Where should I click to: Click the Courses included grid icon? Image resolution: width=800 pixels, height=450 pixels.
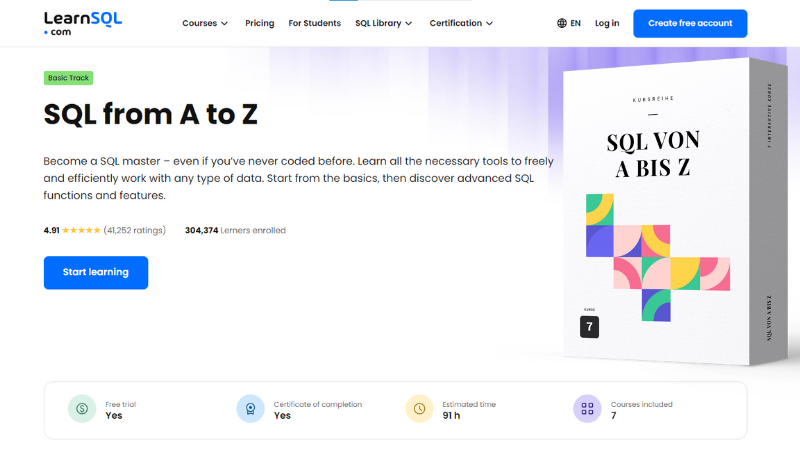point(587,409)
